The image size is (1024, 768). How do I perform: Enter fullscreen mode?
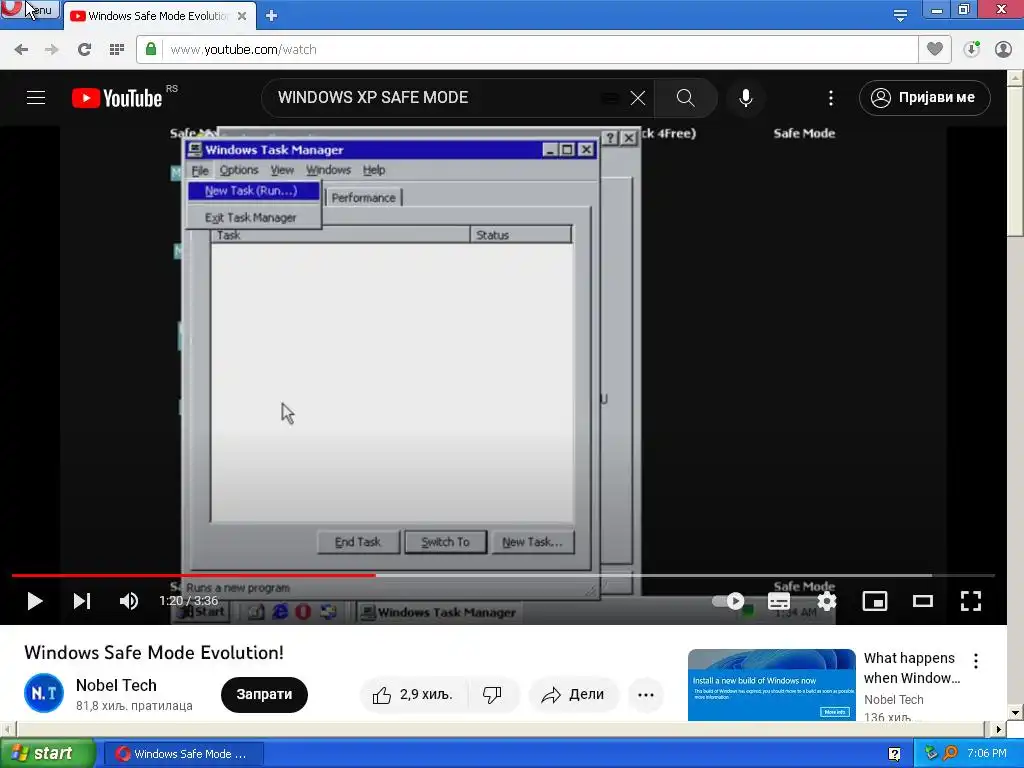click(x=970, y=601)
